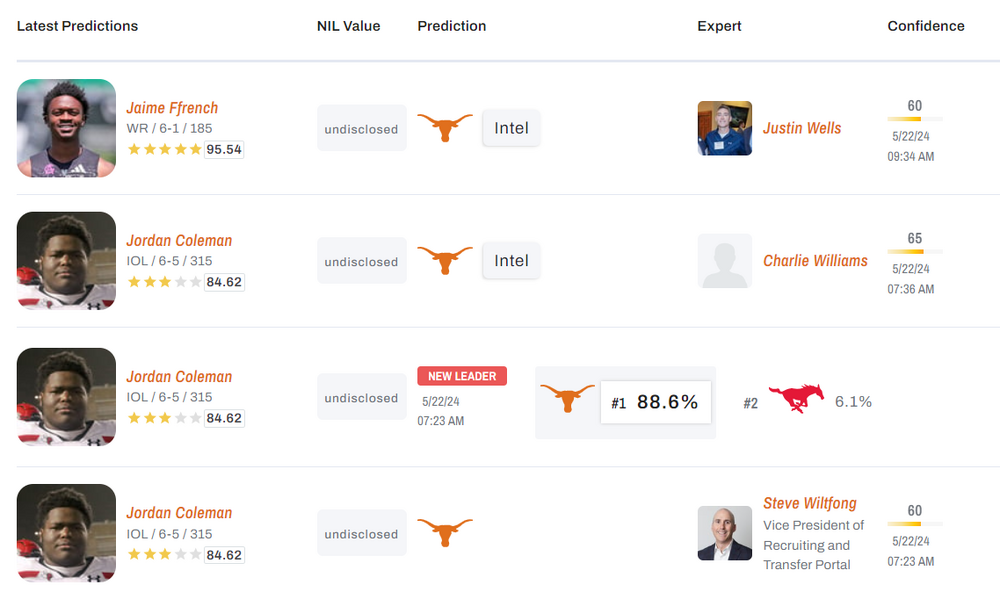
Task: Open Jaime Ffrench's player photo
Action: tap(66, 128)
